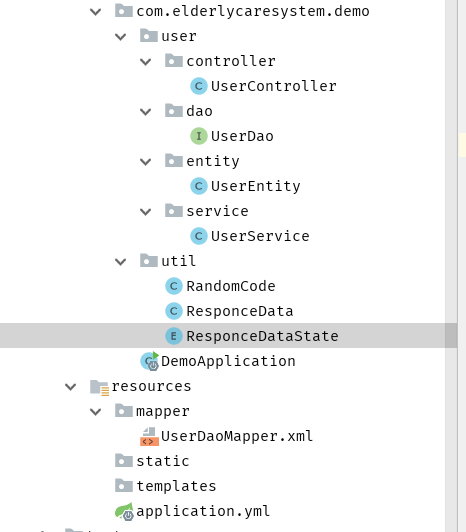Viewport: 466px width, 532px height.
Task: Click the UserDao interface icon
Action: coord(199,136)
